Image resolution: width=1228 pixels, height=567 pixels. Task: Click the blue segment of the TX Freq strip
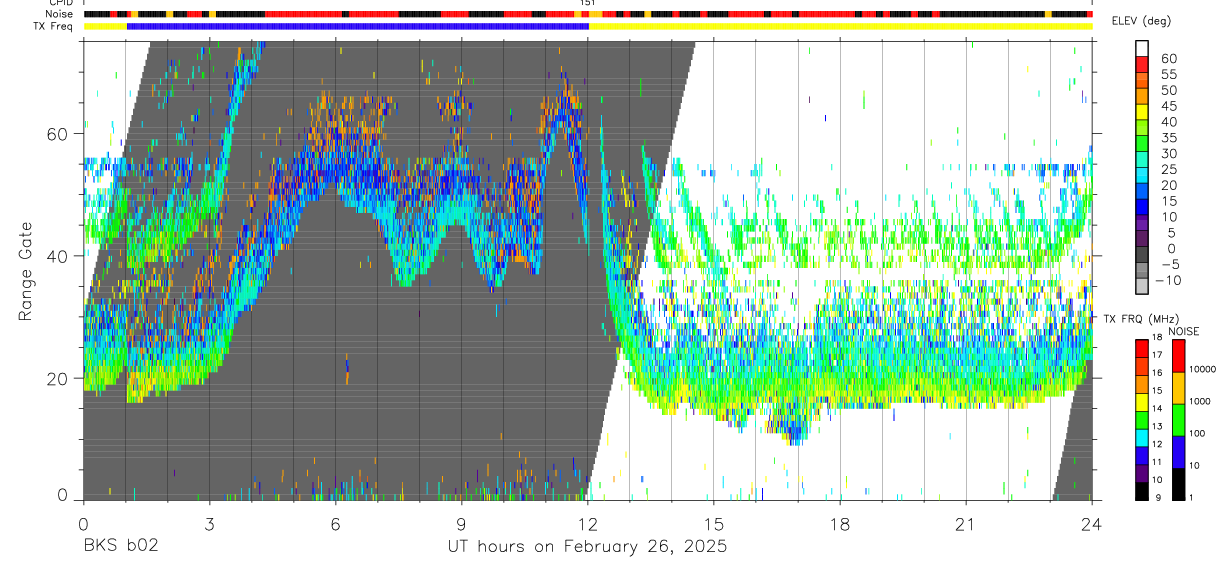(358, 26)
